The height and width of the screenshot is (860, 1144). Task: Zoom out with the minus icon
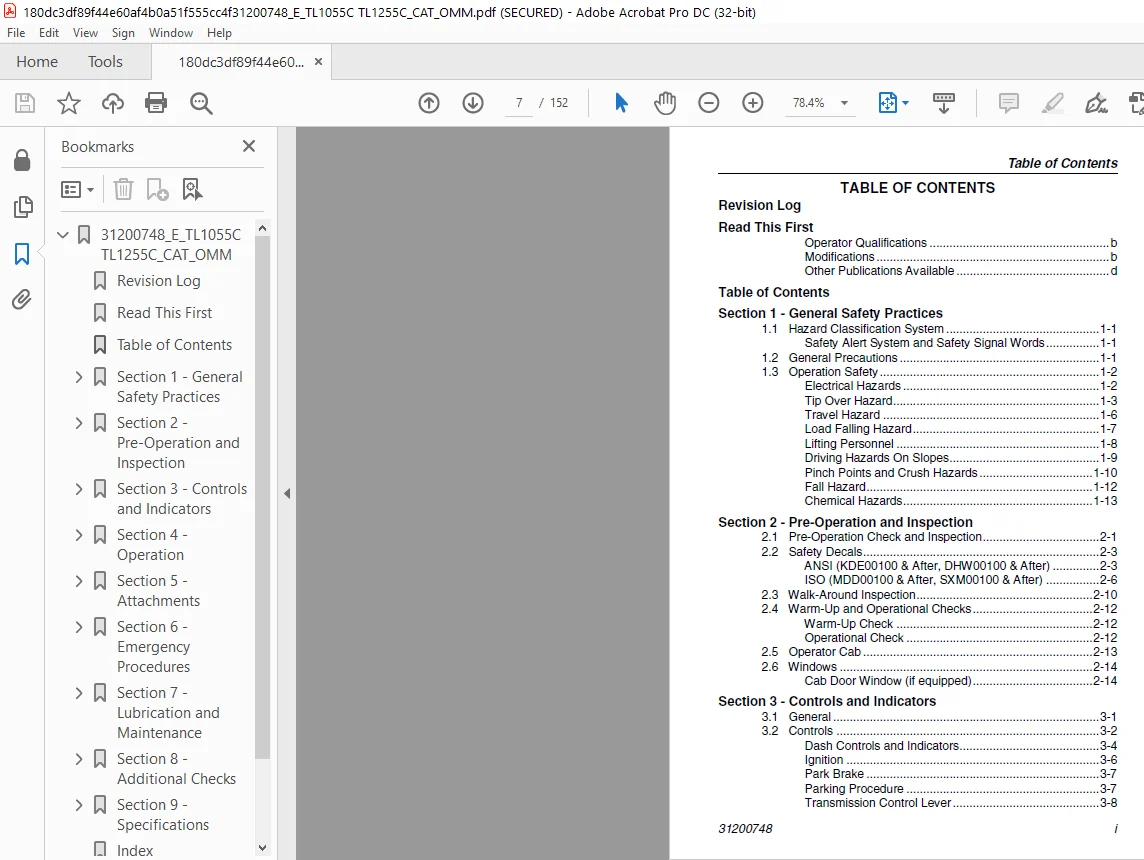[708, 103]
